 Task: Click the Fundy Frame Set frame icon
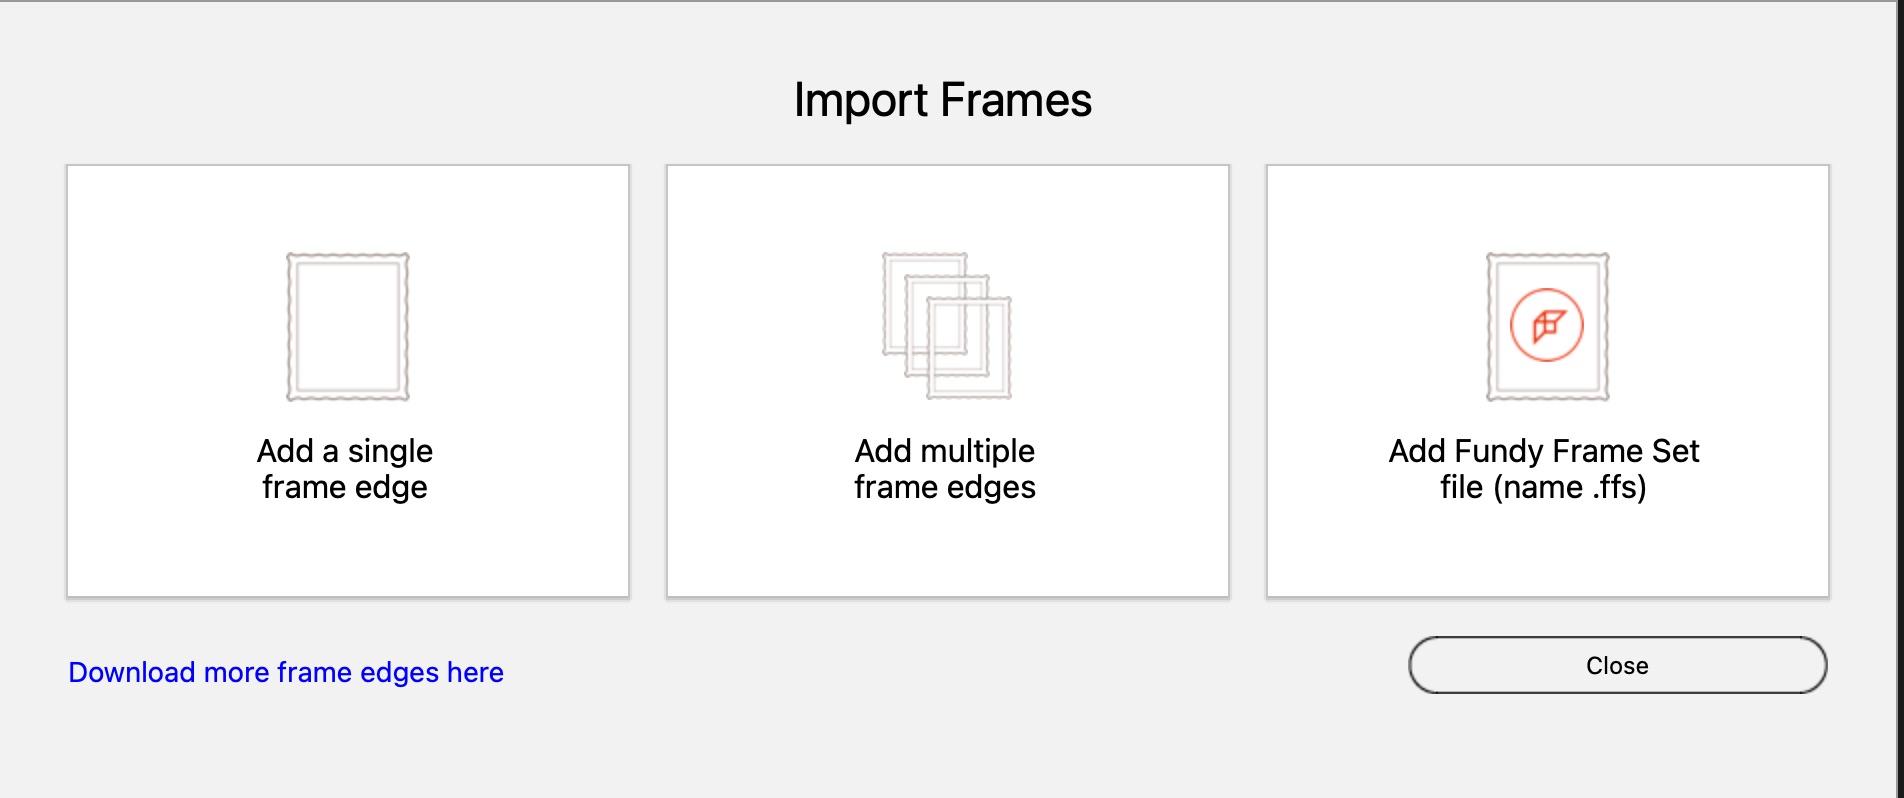[x=1547, y=327]
